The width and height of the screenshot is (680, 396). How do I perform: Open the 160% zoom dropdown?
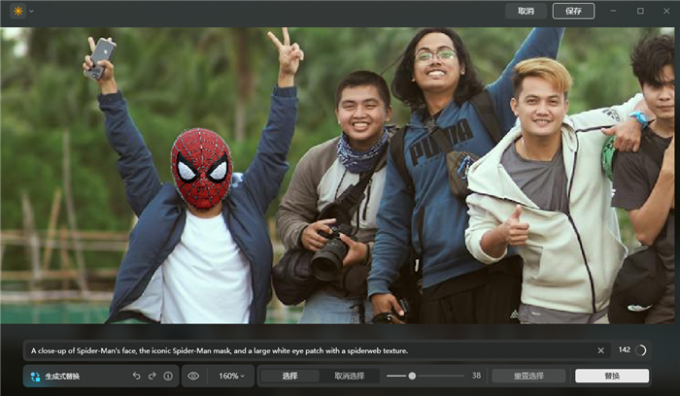pyautogui.click(x=231, y=376)
